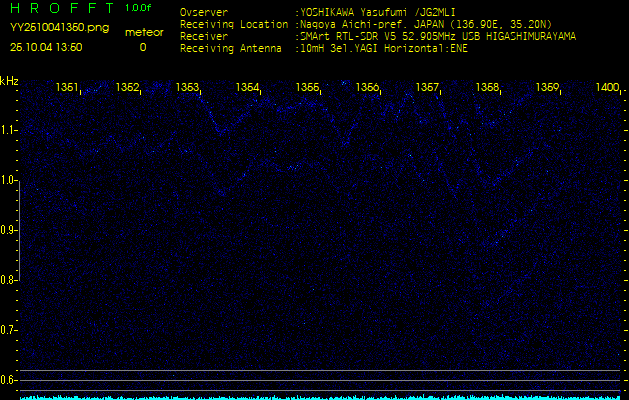Click the 25.10.04 13:50 timestamp

tap(46, 47)
